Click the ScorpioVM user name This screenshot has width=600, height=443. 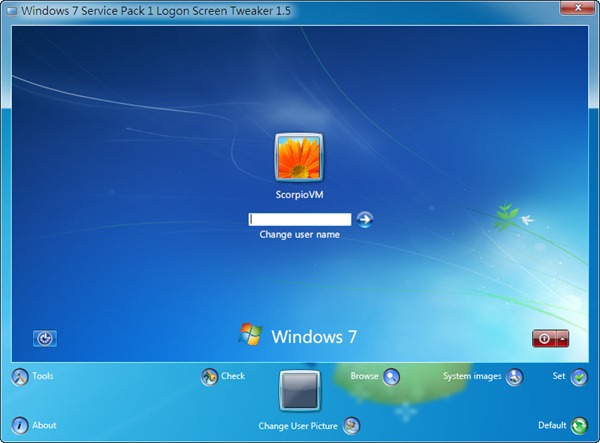coord(299,195)
